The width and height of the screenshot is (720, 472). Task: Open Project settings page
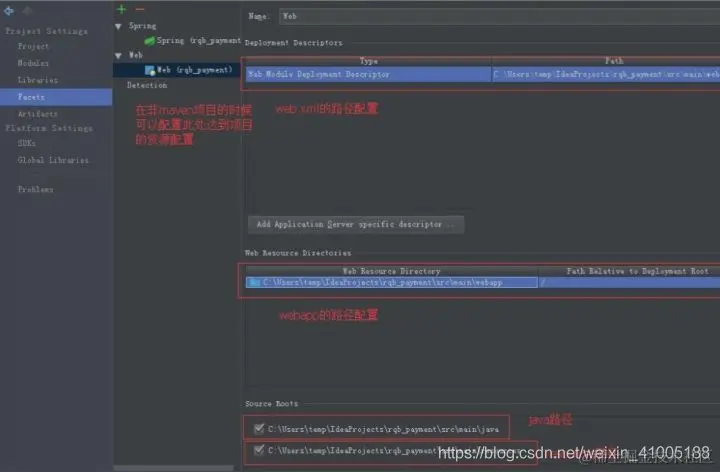[33, 46]
